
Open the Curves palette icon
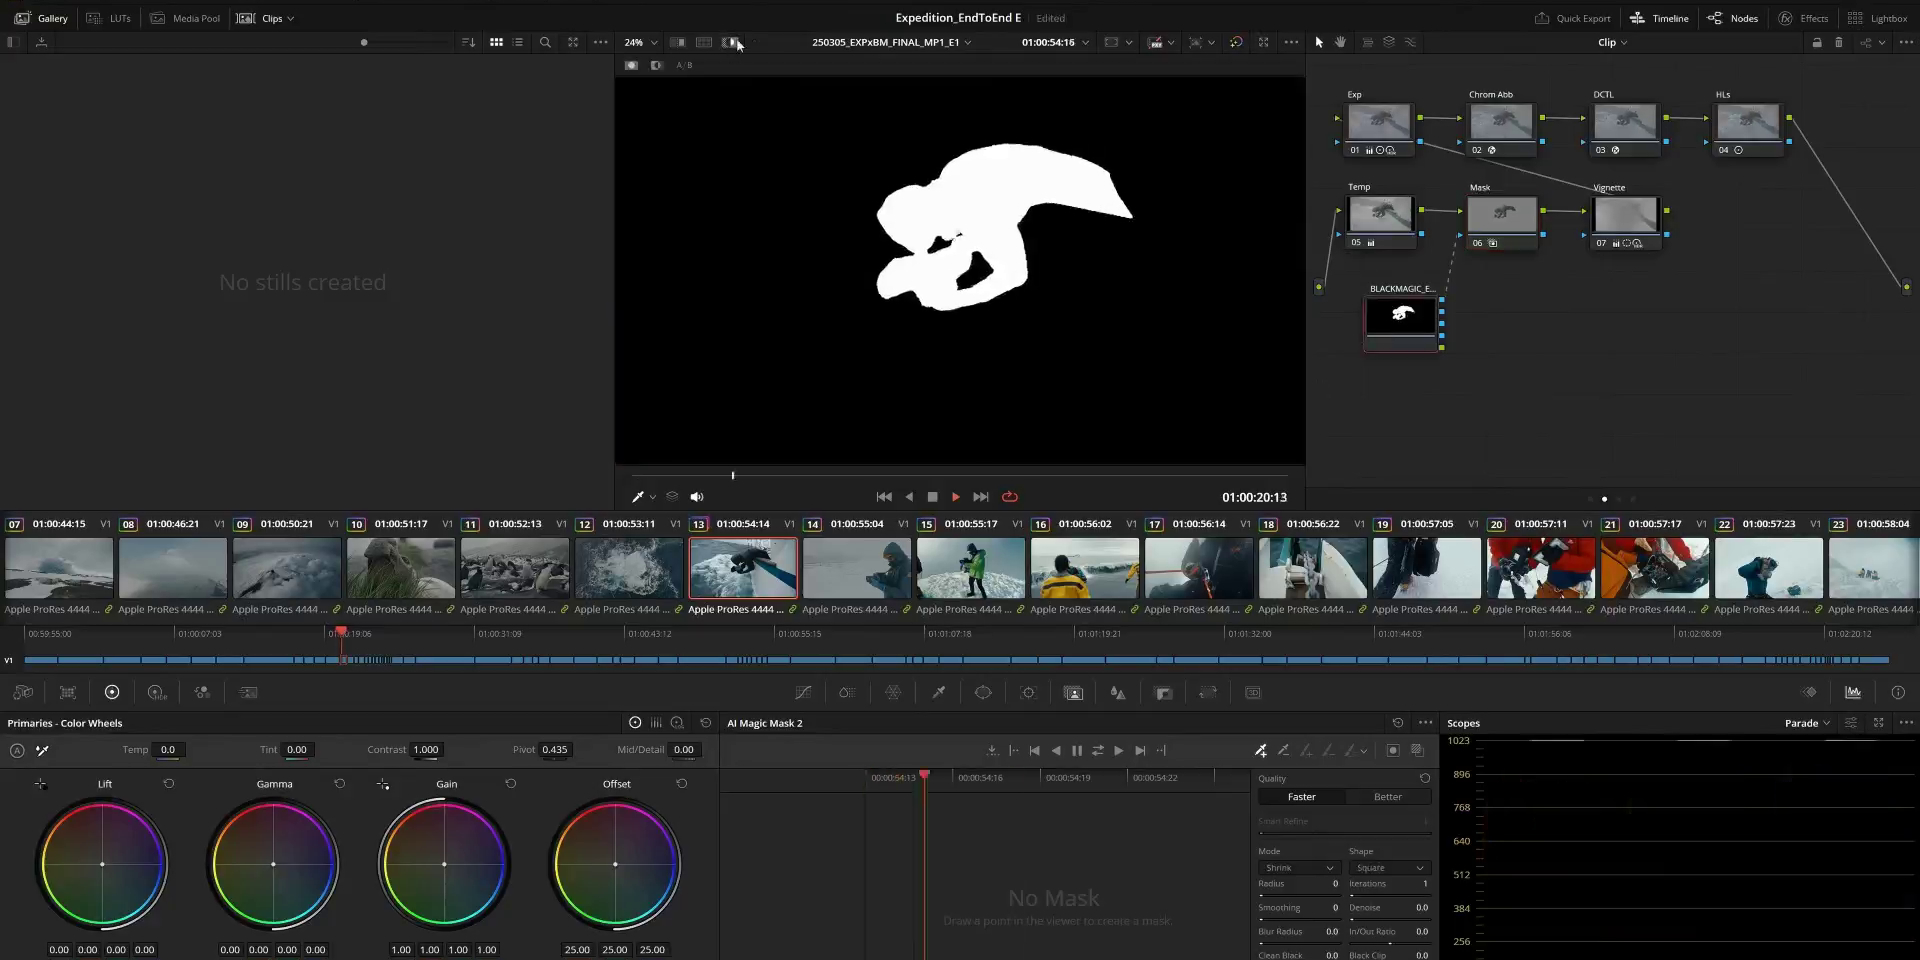tap(803, 693)
